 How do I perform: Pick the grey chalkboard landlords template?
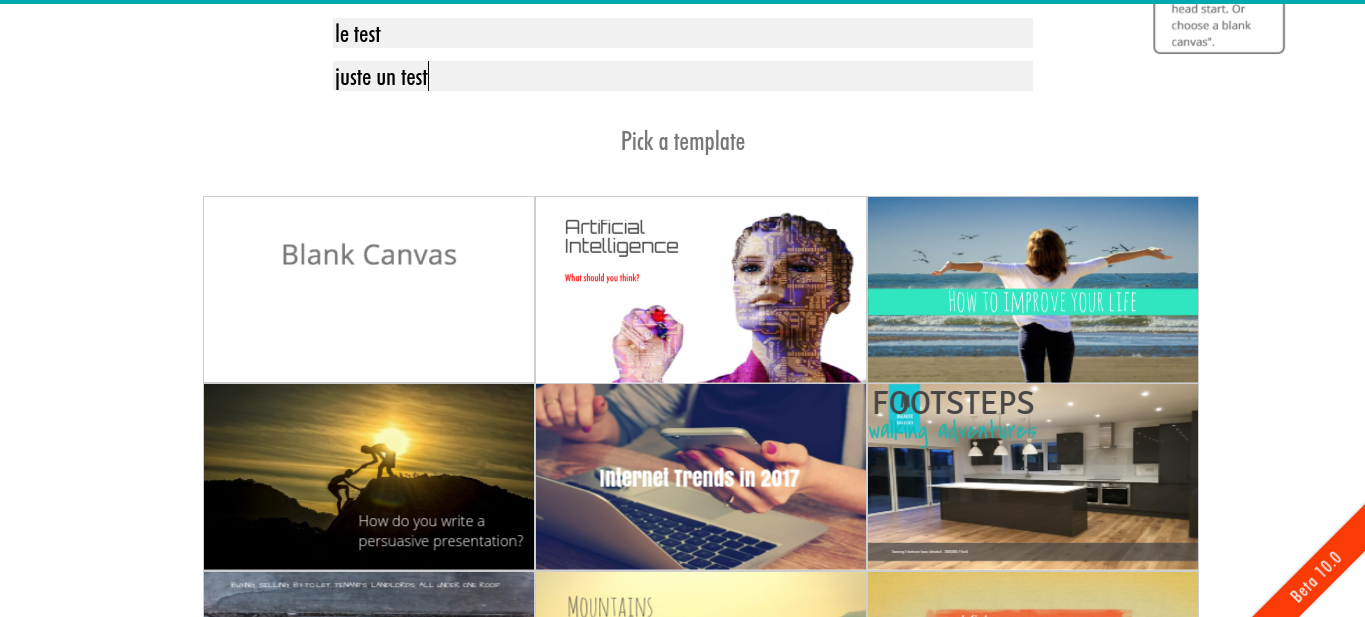[369, 594]
